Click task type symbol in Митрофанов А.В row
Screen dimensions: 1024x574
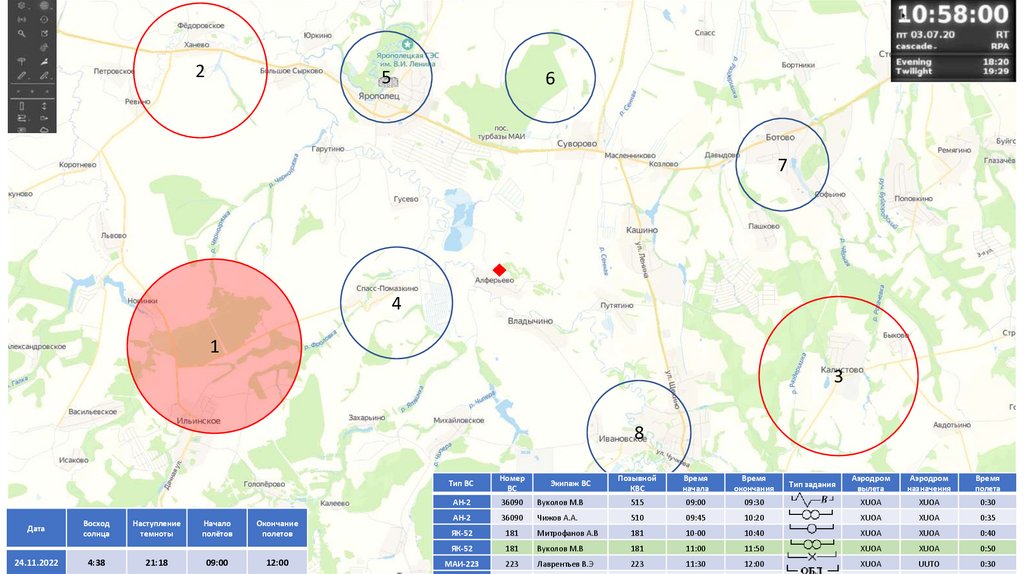(x=811, y=530)
